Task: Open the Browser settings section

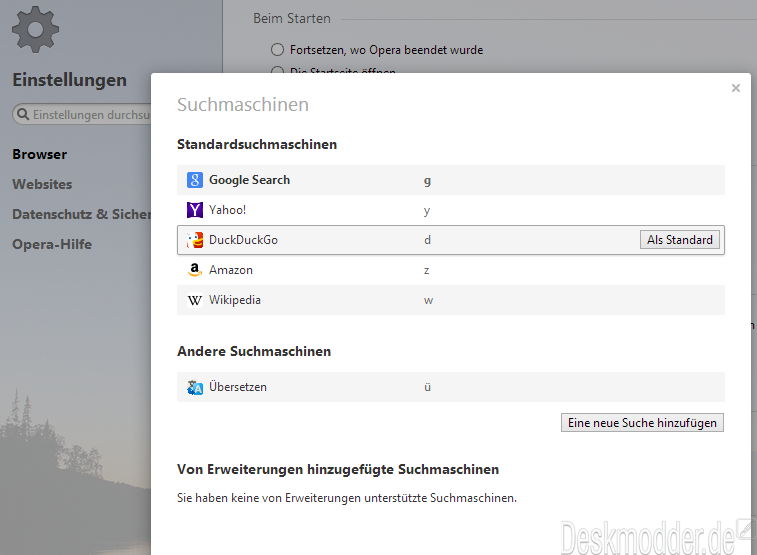Action: (40, 154)
